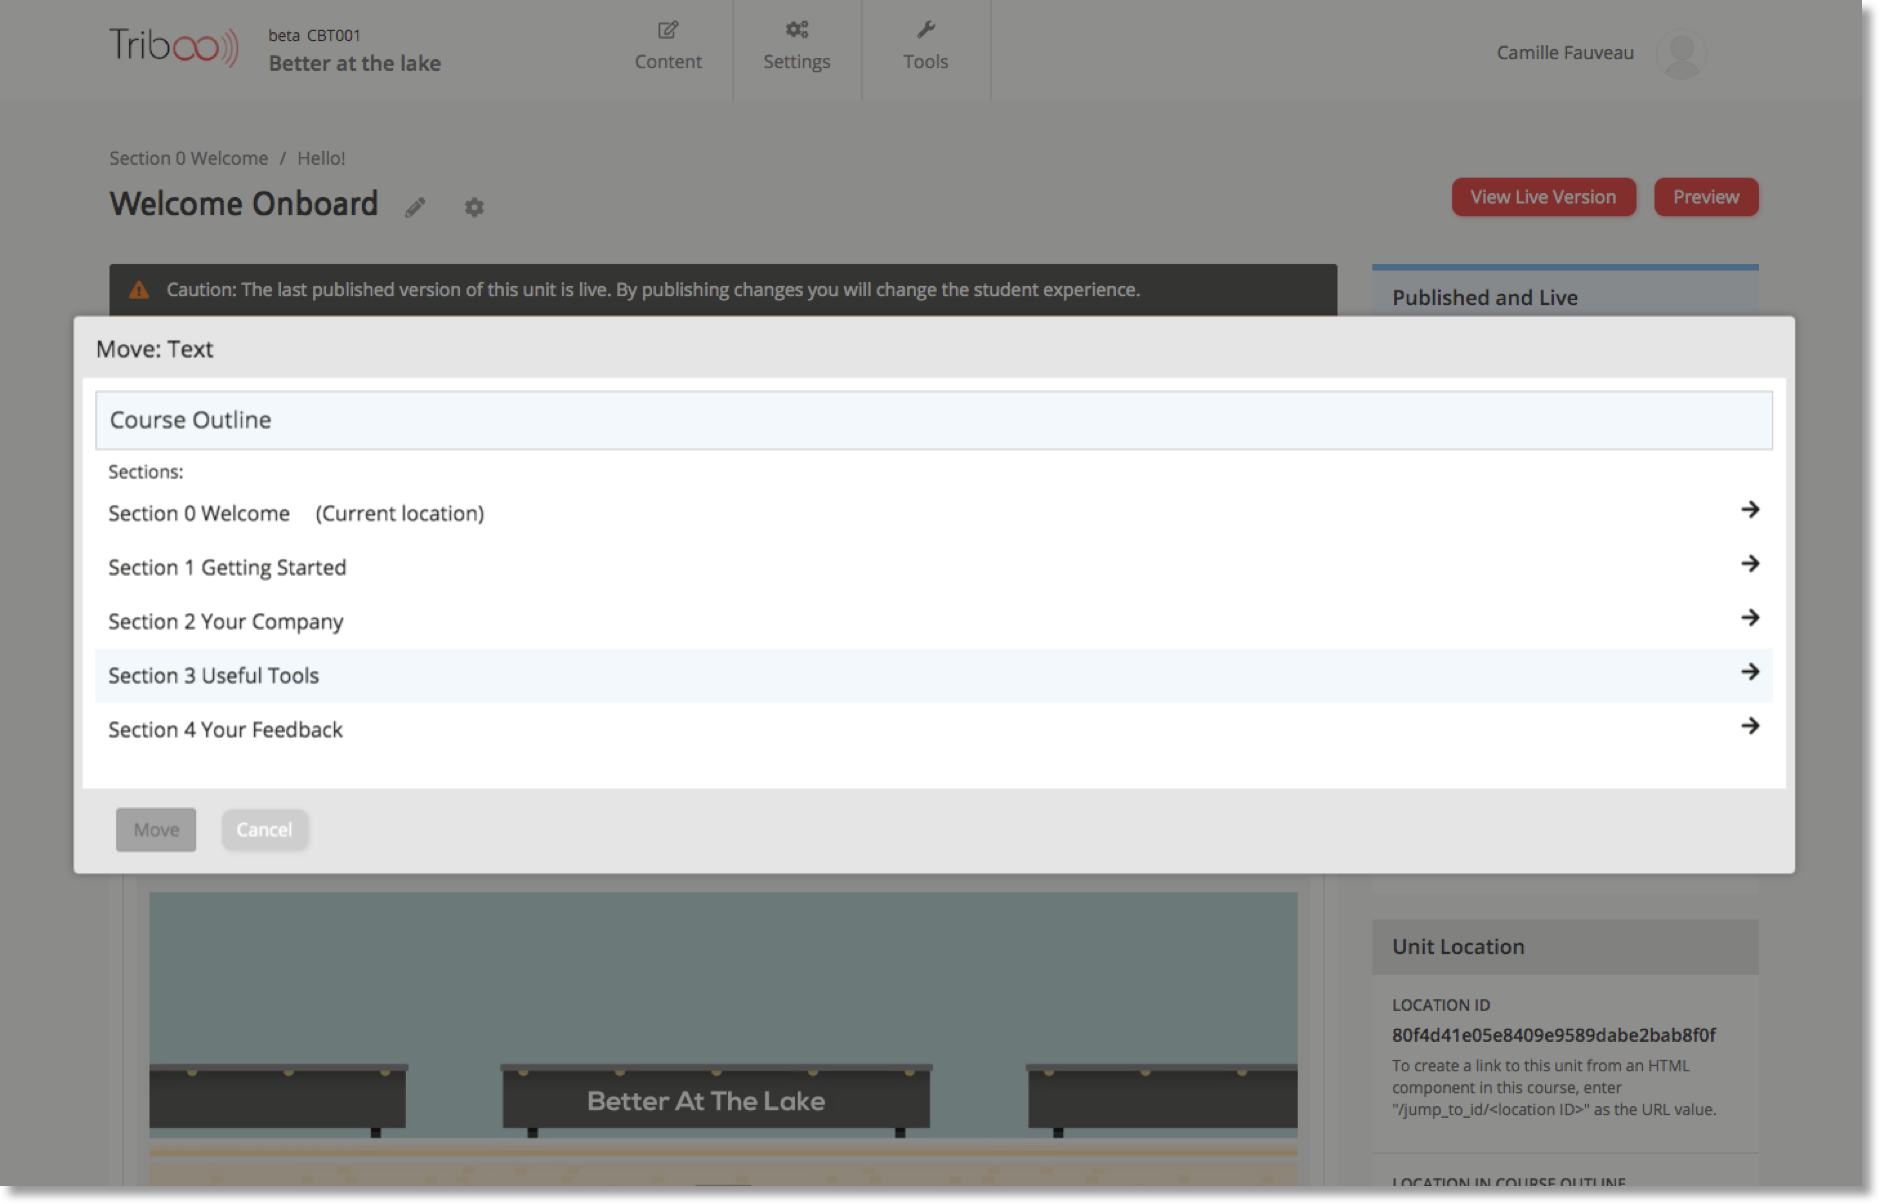Open Section 3 Useful Tools via its arrow
This screenshot has height=1204, width=1880.
1749,672
